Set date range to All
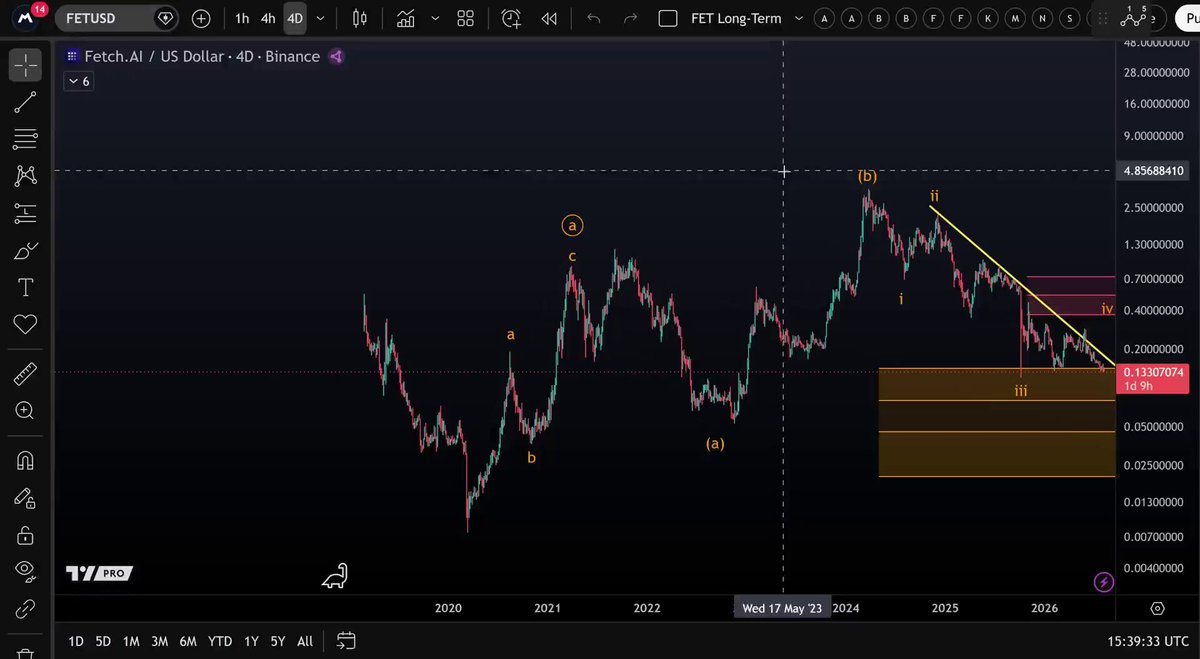 tap(305, 641)
